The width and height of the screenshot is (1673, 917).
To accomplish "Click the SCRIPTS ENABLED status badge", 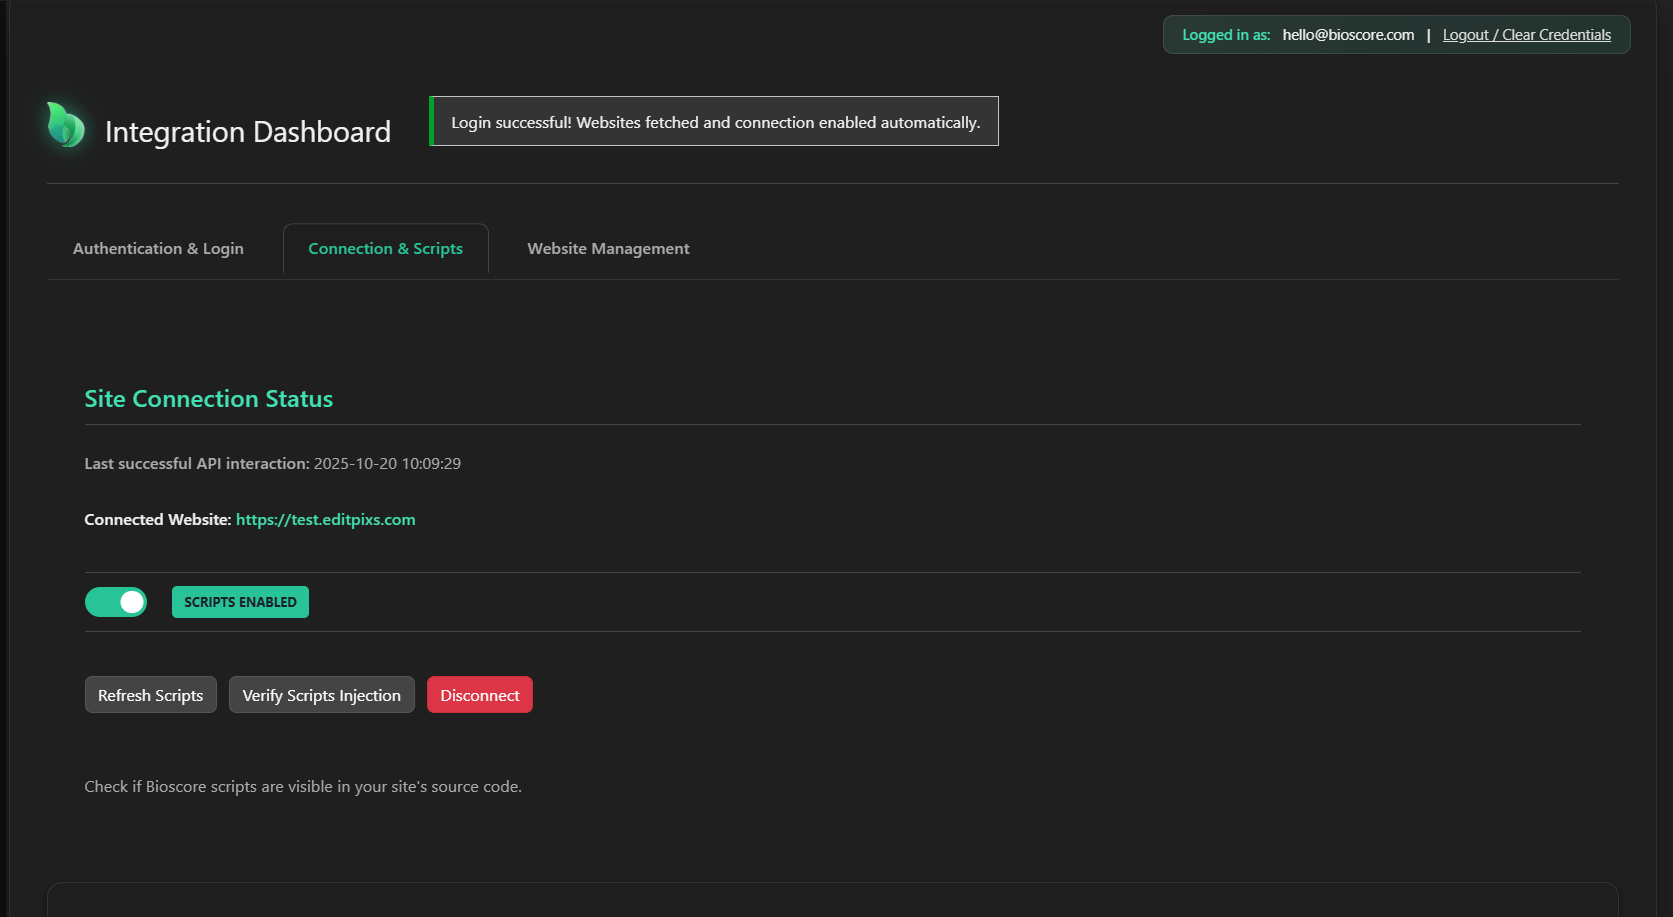I will point(240,602).
